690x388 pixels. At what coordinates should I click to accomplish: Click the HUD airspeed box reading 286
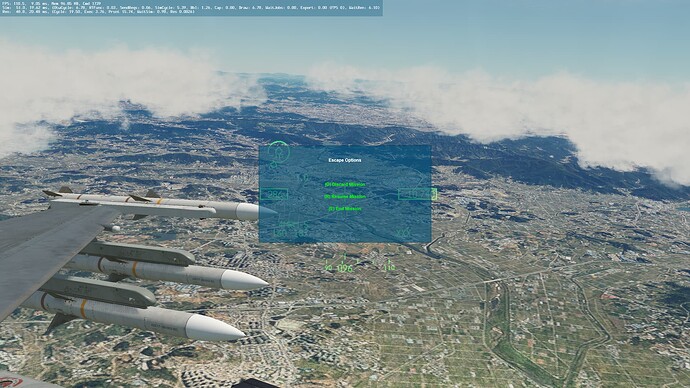coord(274,195)
